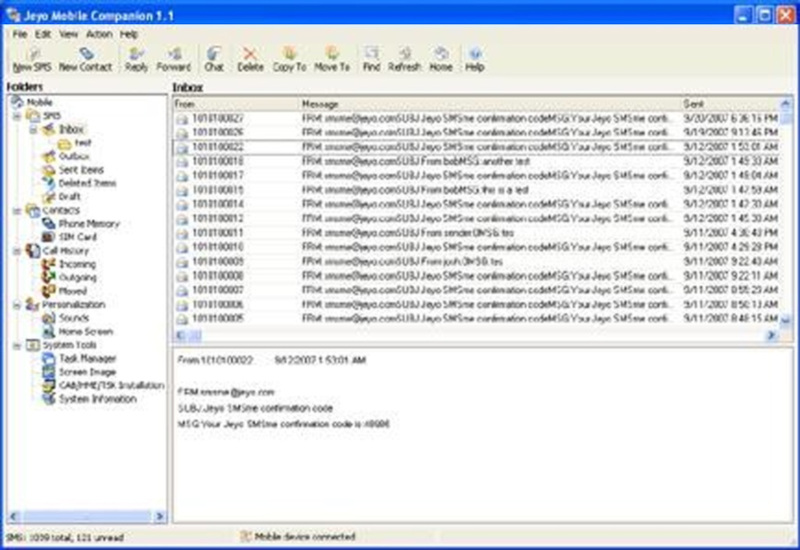Sort messages by Message column header

[490, 104]
